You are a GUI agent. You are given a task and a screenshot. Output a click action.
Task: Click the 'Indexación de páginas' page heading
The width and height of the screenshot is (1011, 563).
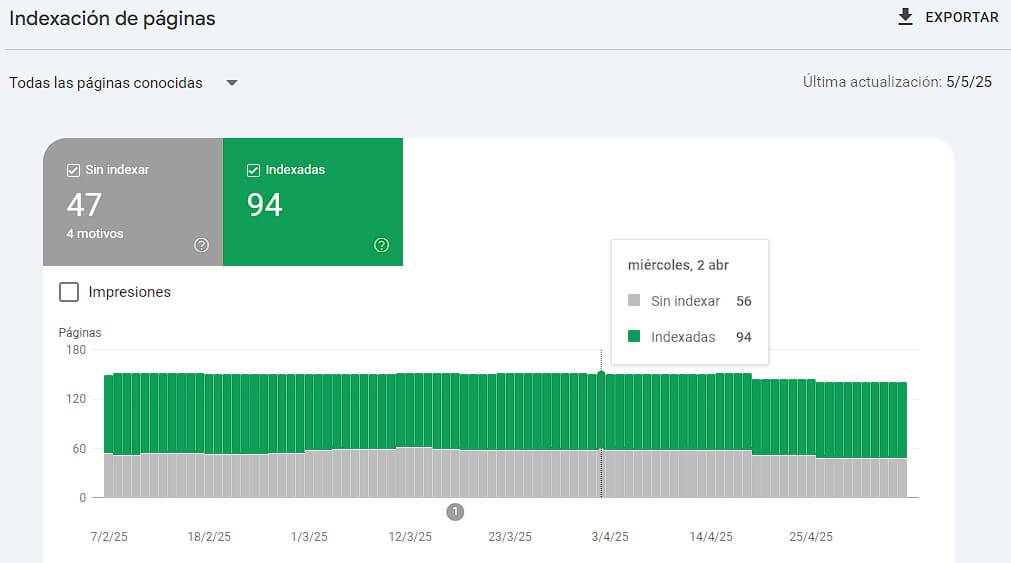(112, 18)
